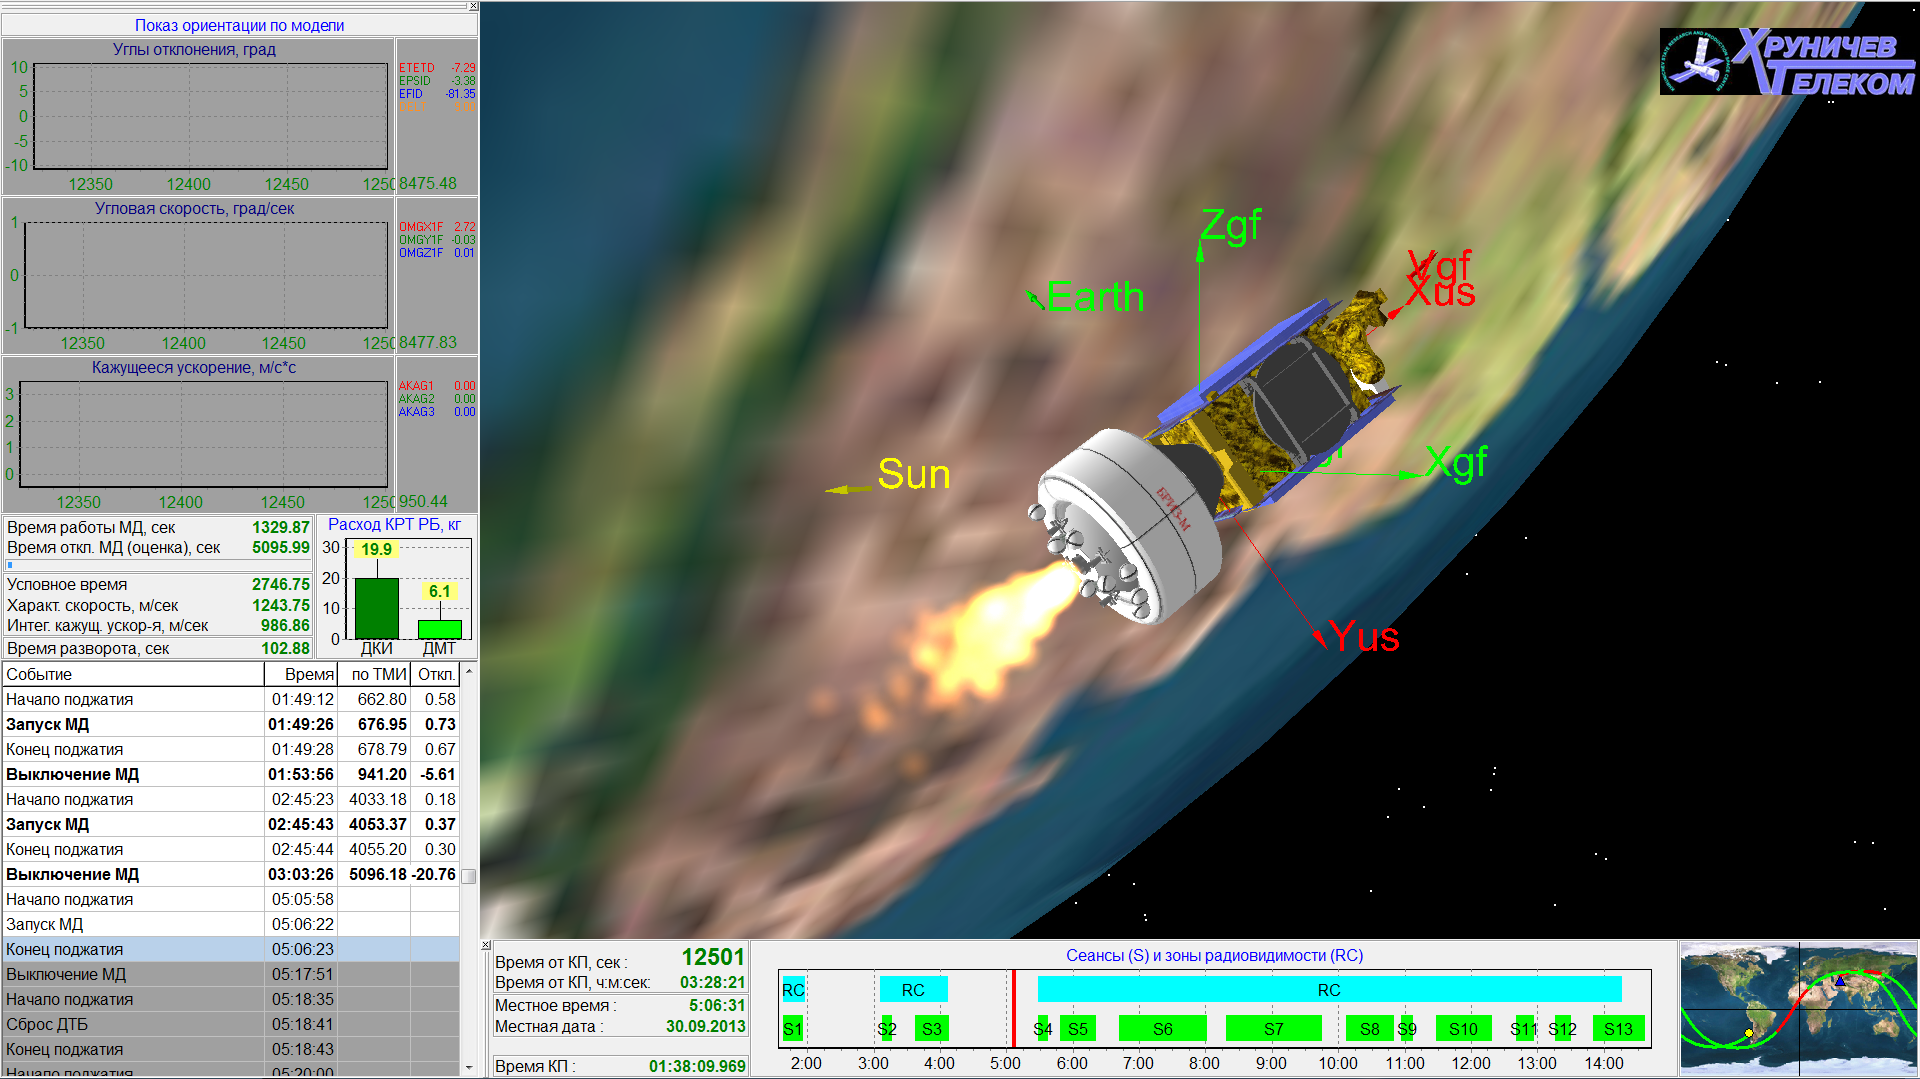
Task: Click the yellow dot on the ground track map
Action: pos(1748,1033)
